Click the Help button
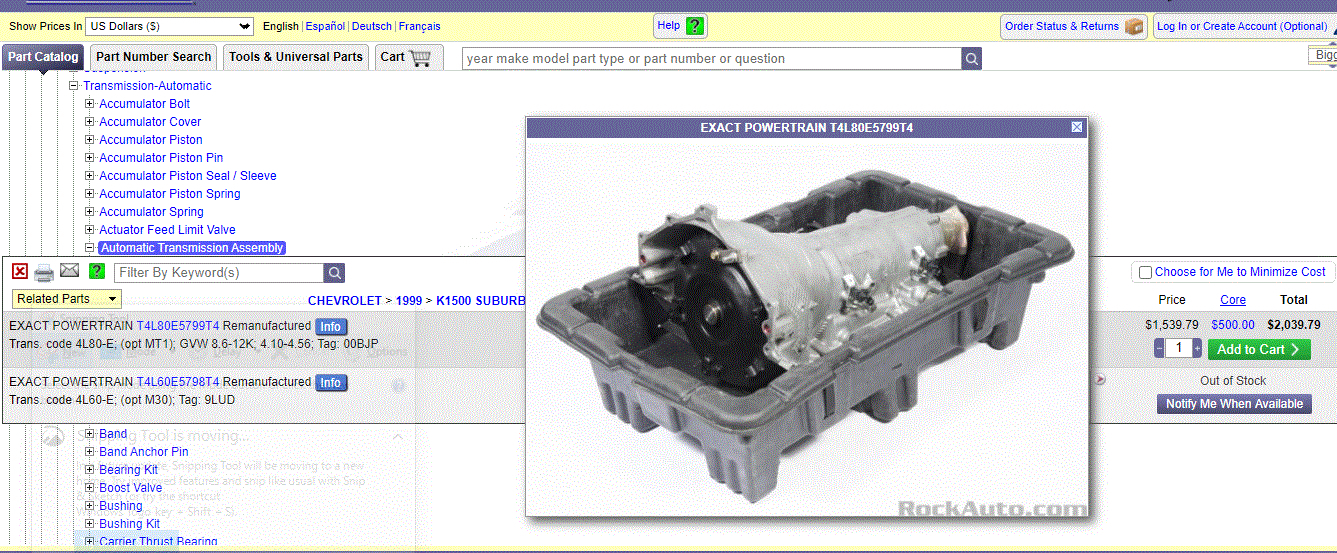1337x553 pixels. click(680, 26)
